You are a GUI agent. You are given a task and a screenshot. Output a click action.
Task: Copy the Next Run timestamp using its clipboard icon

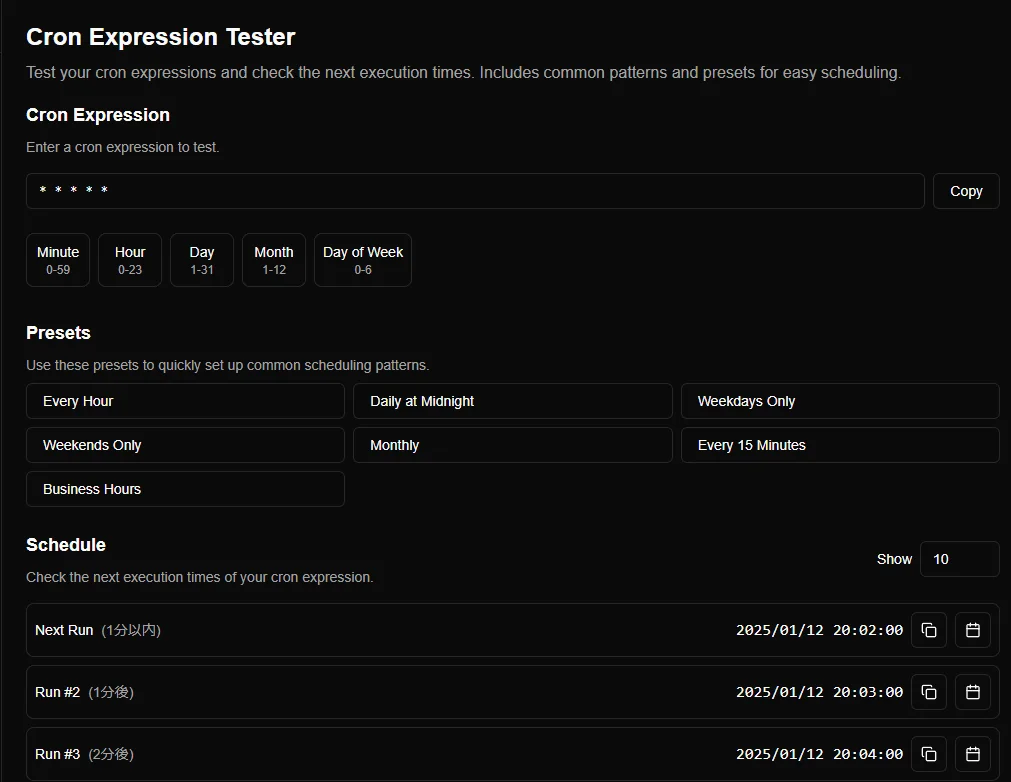point(928,630)
